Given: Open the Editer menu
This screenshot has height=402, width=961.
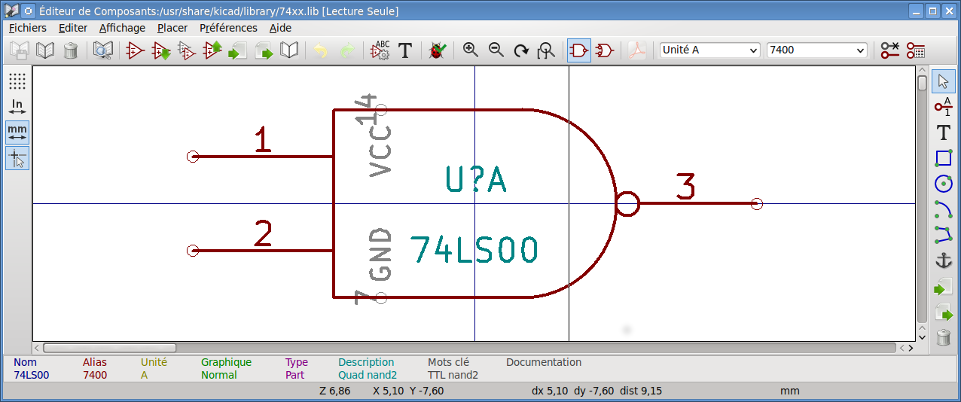Looking at the screenshot, I should tap(73, 28).
